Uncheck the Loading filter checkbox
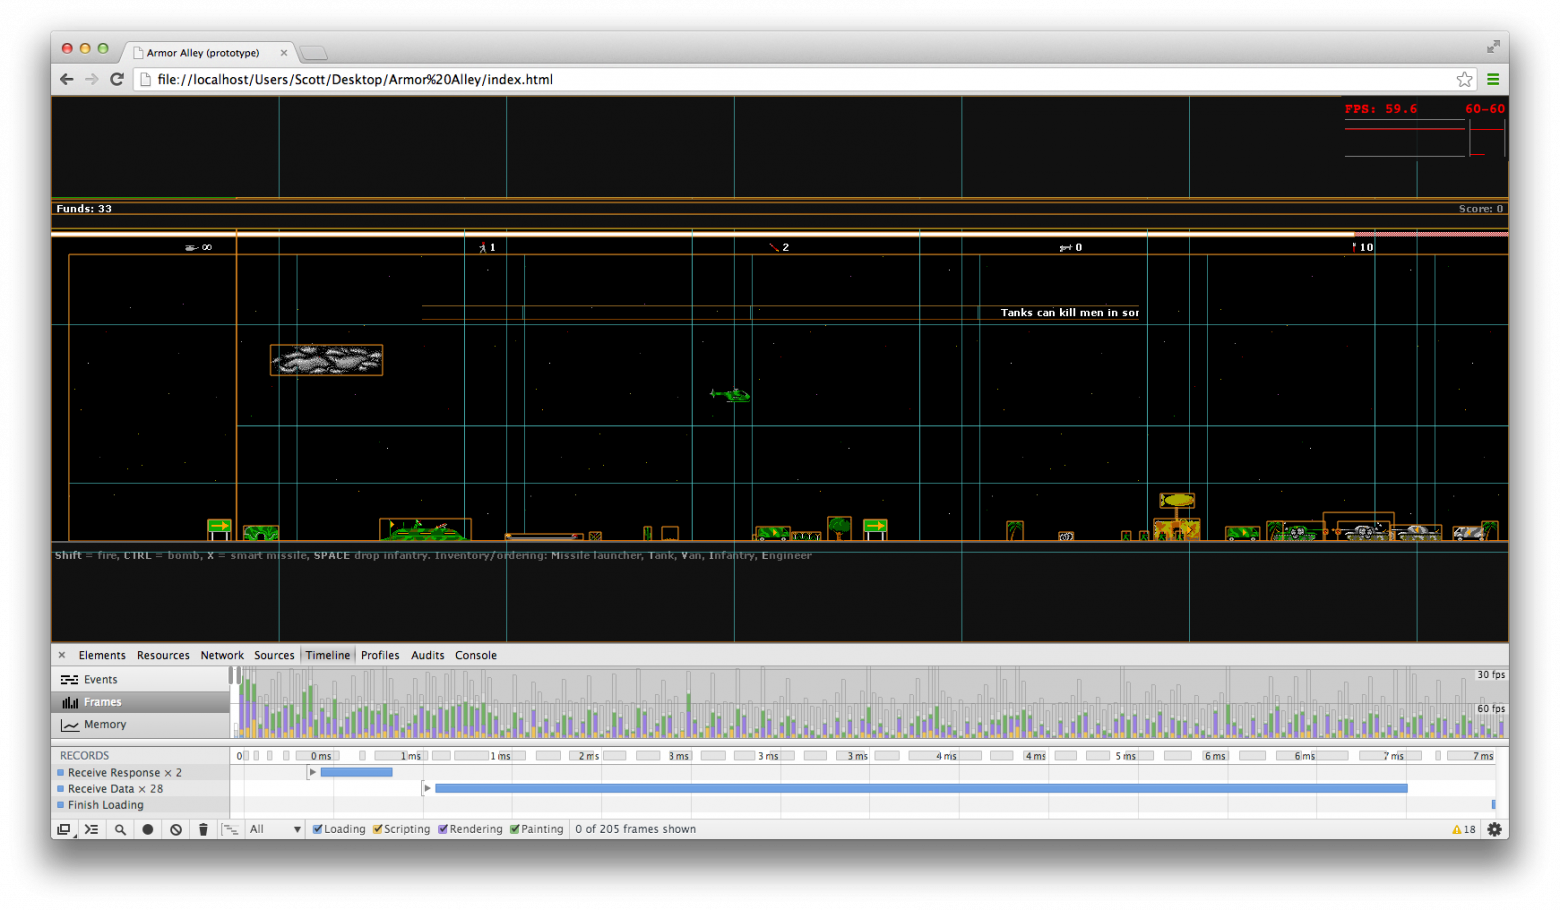Viewport: 1560px width, 910px height. (x=318, y=829)
